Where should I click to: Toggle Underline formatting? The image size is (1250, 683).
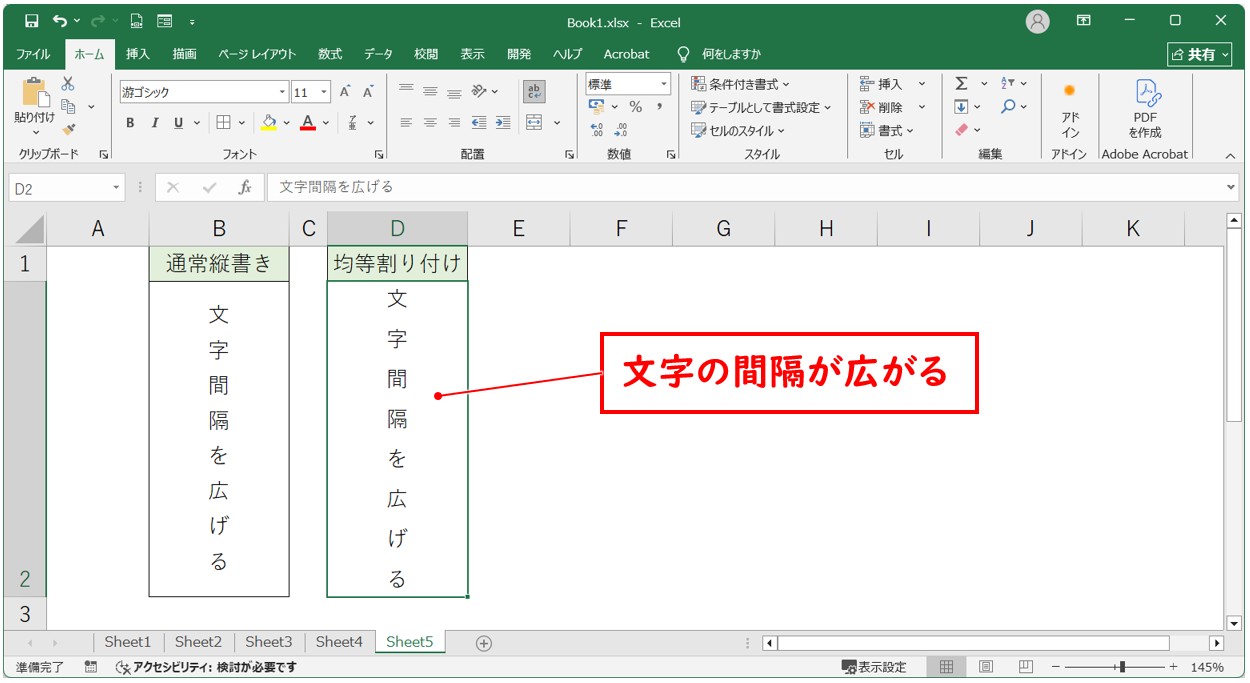pyautogui.click(x=179, y=123)
